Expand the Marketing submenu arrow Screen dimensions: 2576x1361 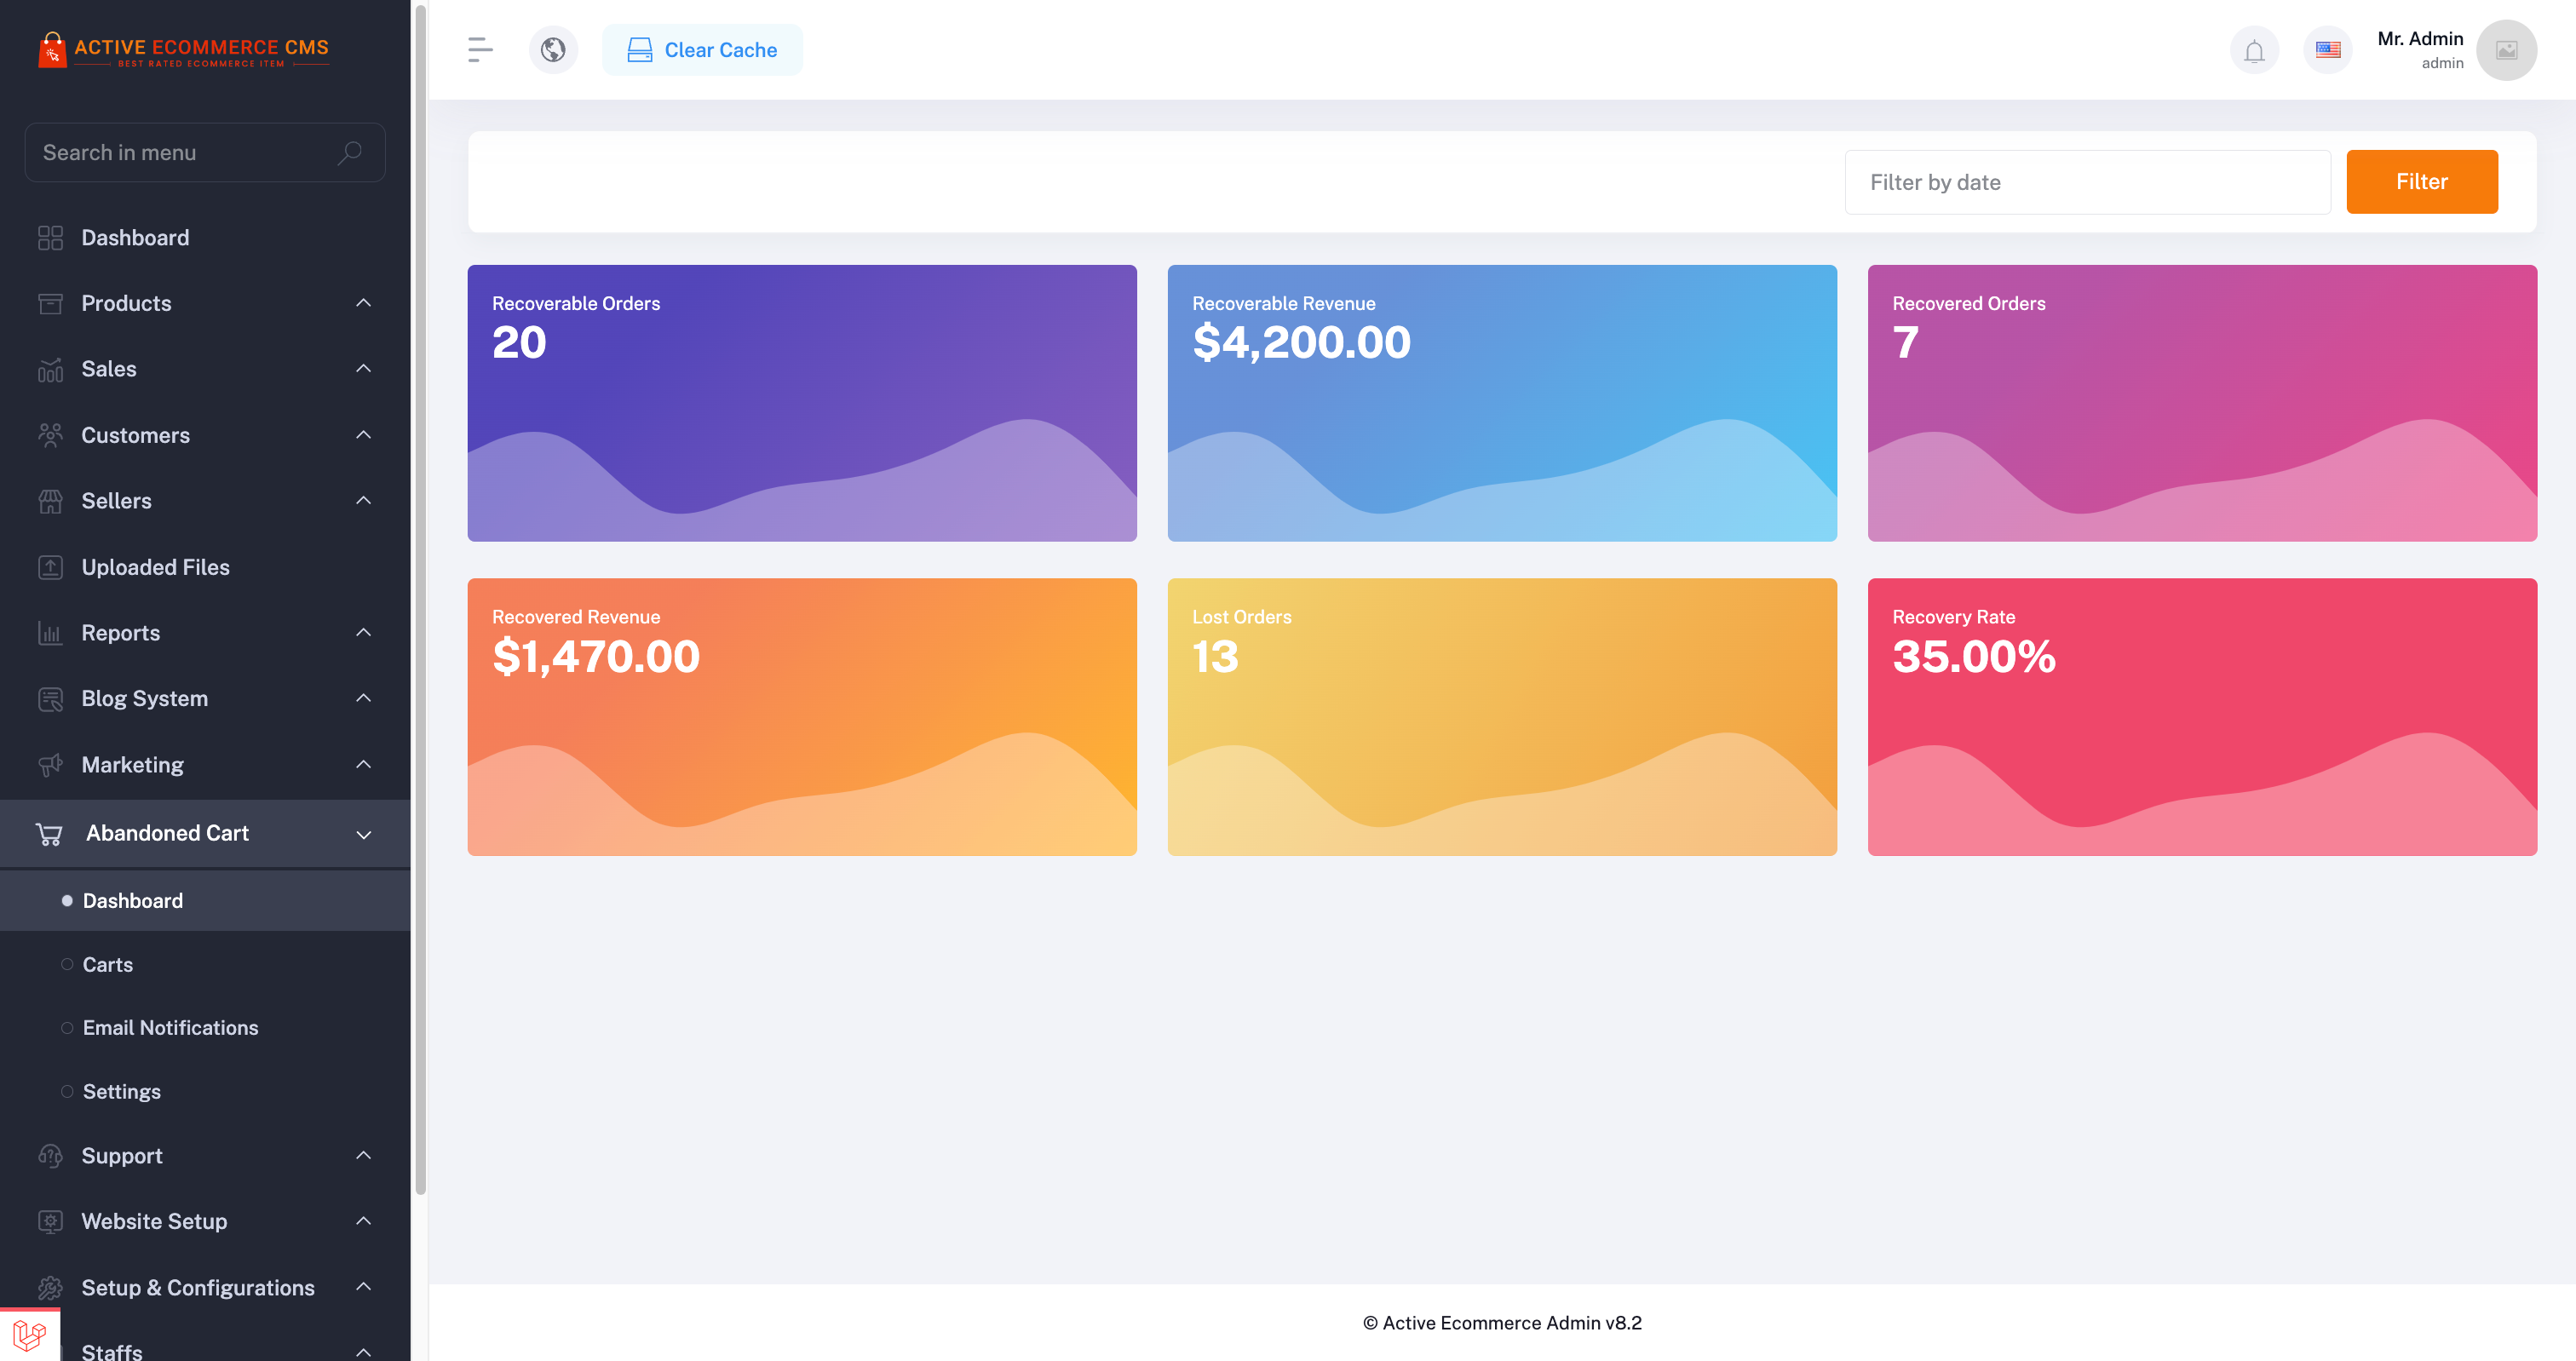tap(363, 764)
